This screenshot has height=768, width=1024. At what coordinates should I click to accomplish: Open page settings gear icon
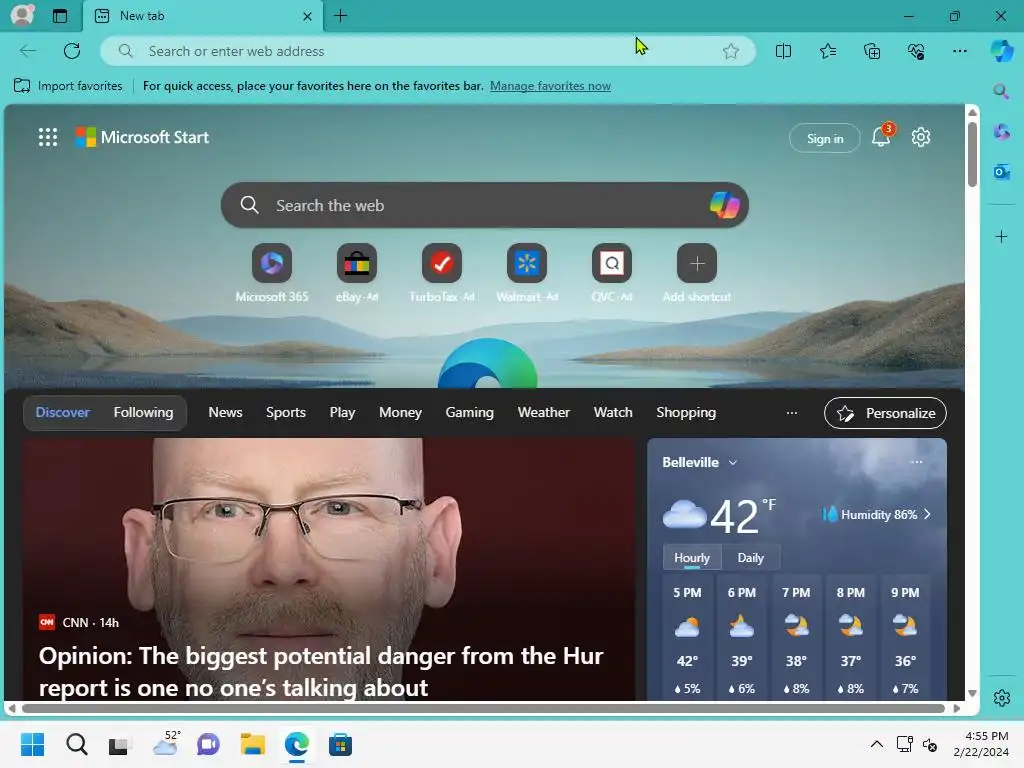(x=921, y=137)
